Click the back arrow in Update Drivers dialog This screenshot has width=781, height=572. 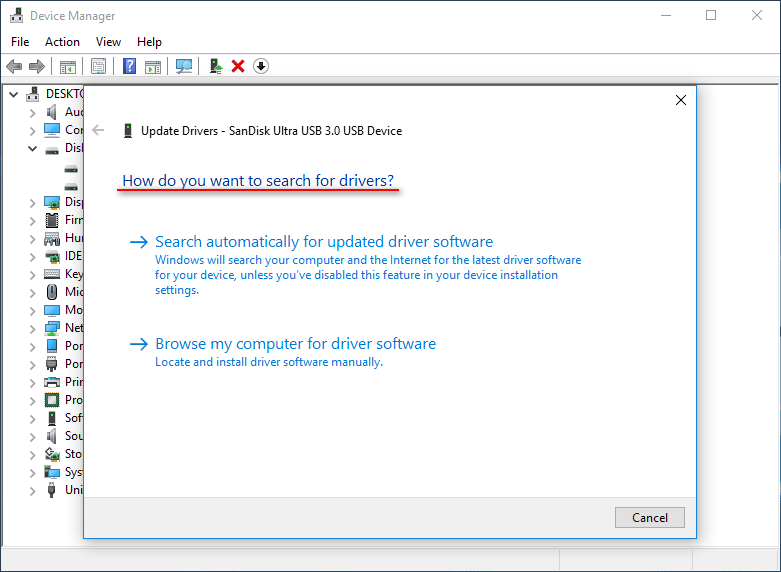pos(98,130)
